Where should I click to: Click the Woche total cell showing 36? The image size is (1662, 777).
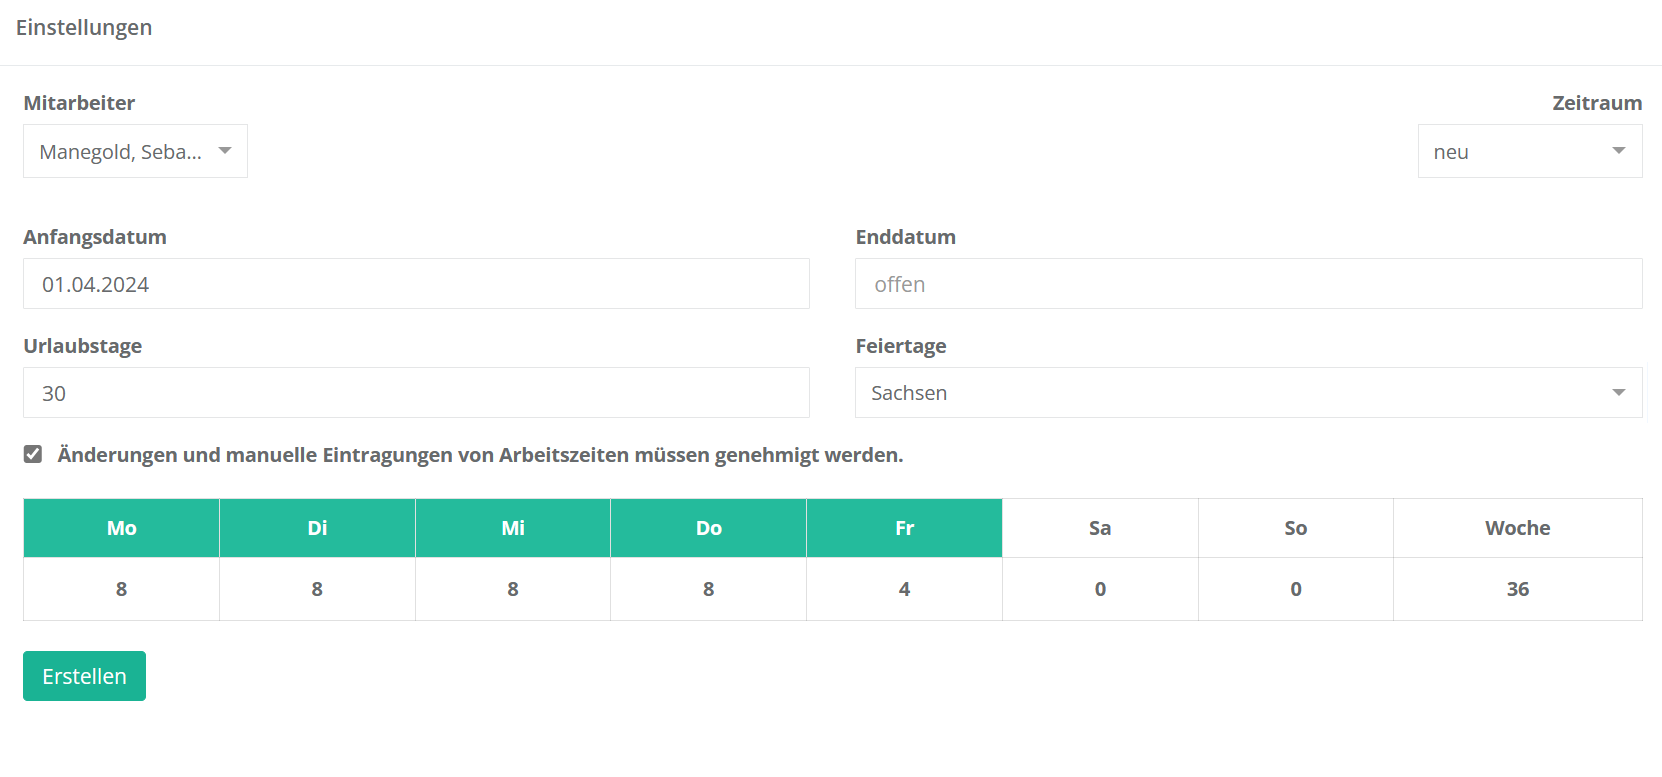click(x=1517, y=589)
